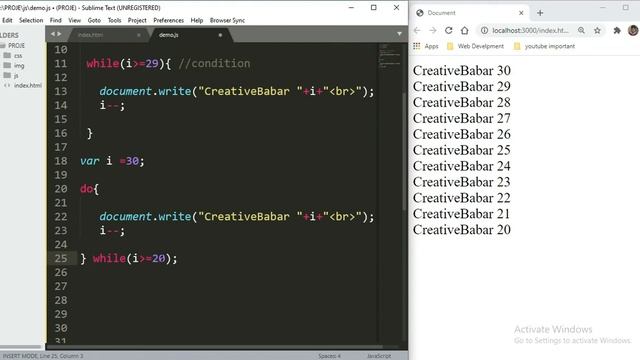Open the js folder in sidebar
The width and height of the screenshot is (640, 360).
(16, 76)
